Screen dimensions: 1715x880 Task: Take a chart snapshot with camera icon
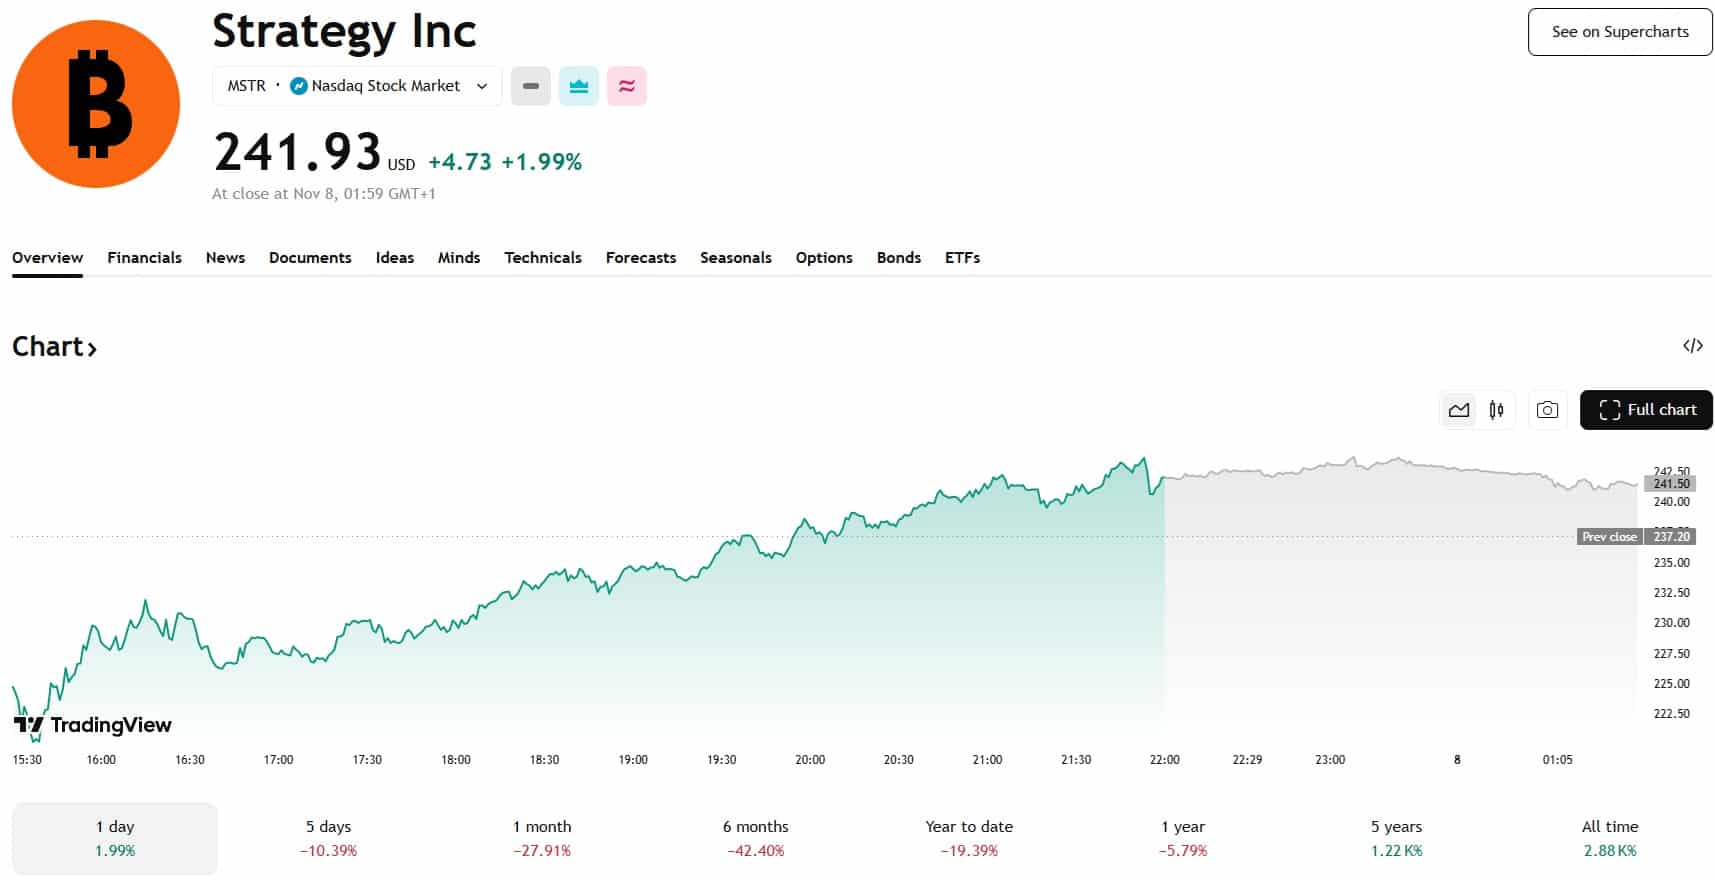click(x=1547, y=410)
